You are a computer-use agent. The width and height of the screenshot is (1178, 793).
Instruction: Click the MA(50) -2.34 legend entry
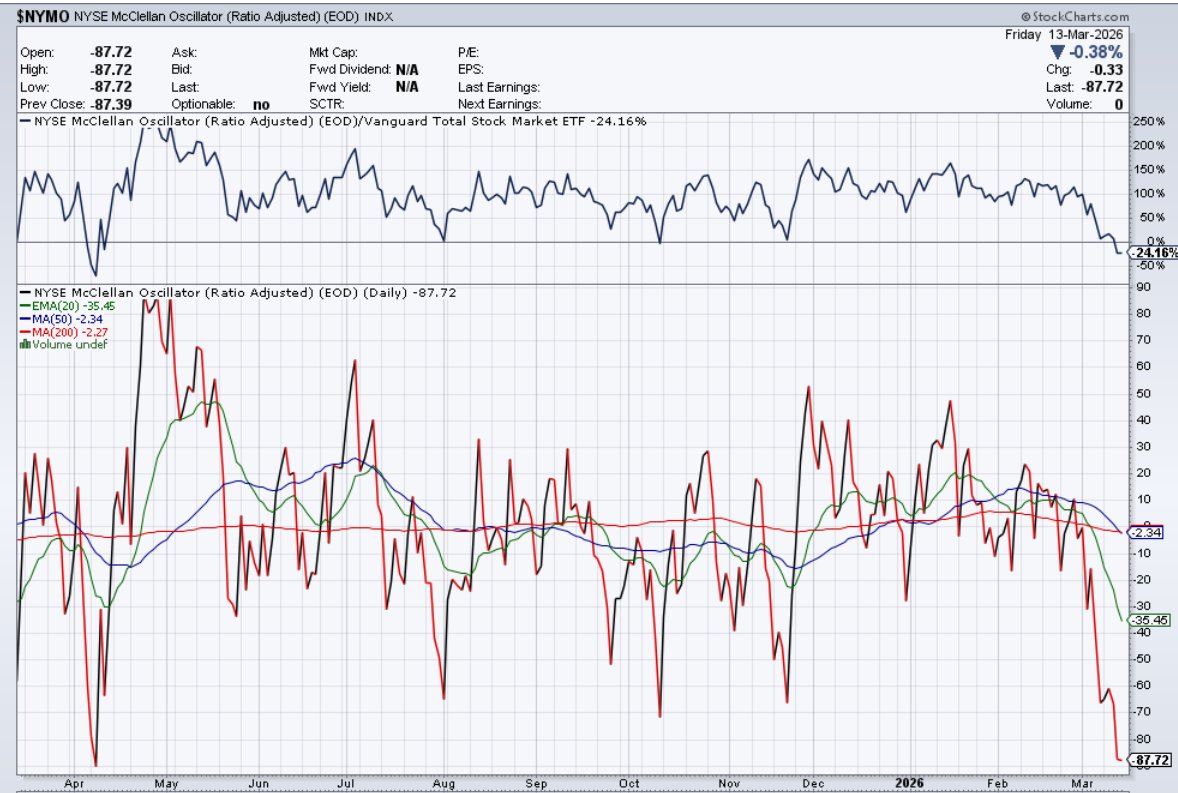62,318
